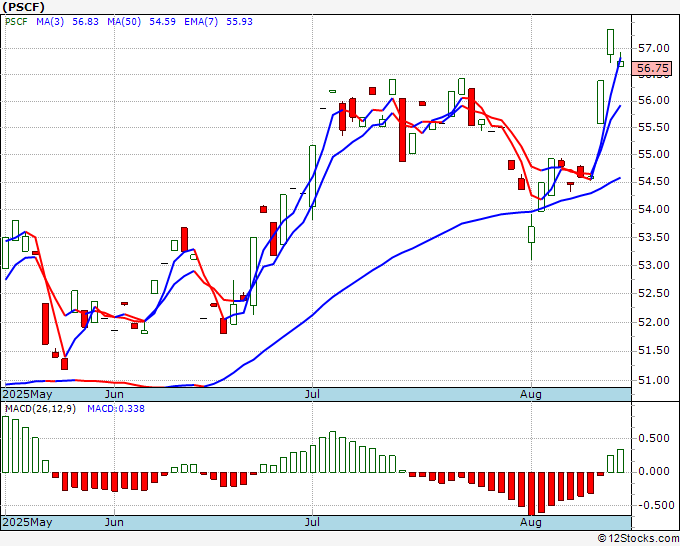This screenshot has width=680, height=546.
Task: Click the 52.50 price axis label
Action: tap(654, 293)
